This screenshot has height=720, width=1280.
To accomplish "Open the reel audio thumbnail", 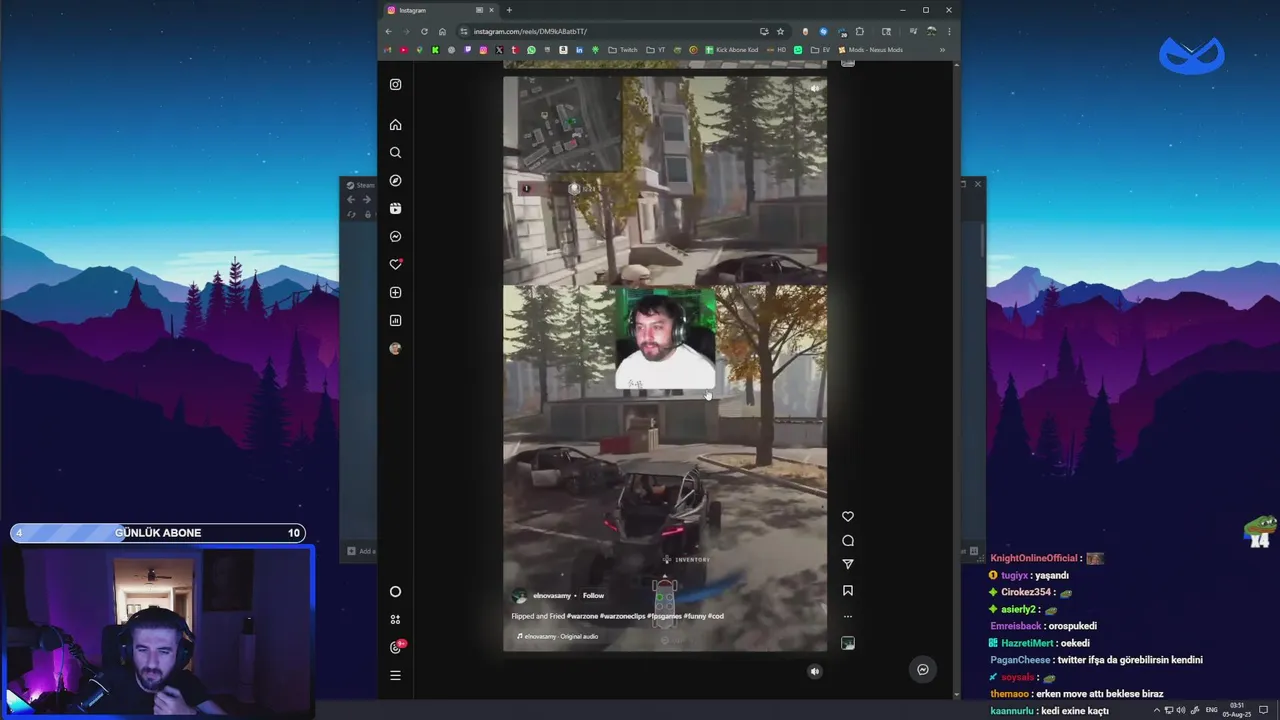I will (848, 643).
